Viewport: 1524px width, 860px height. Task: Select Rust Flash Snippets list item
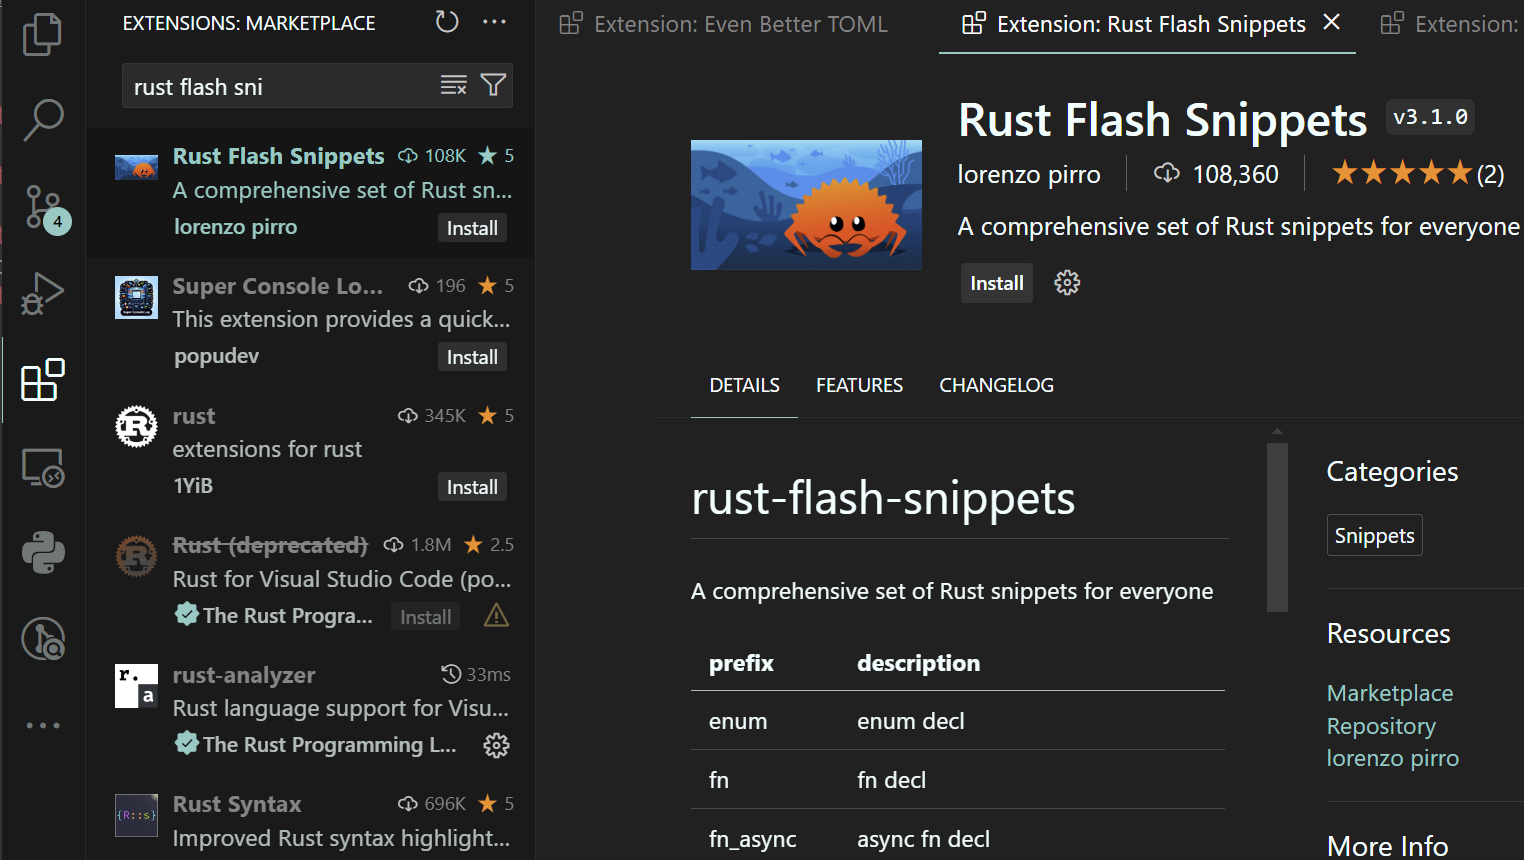(x=310, y=192)
